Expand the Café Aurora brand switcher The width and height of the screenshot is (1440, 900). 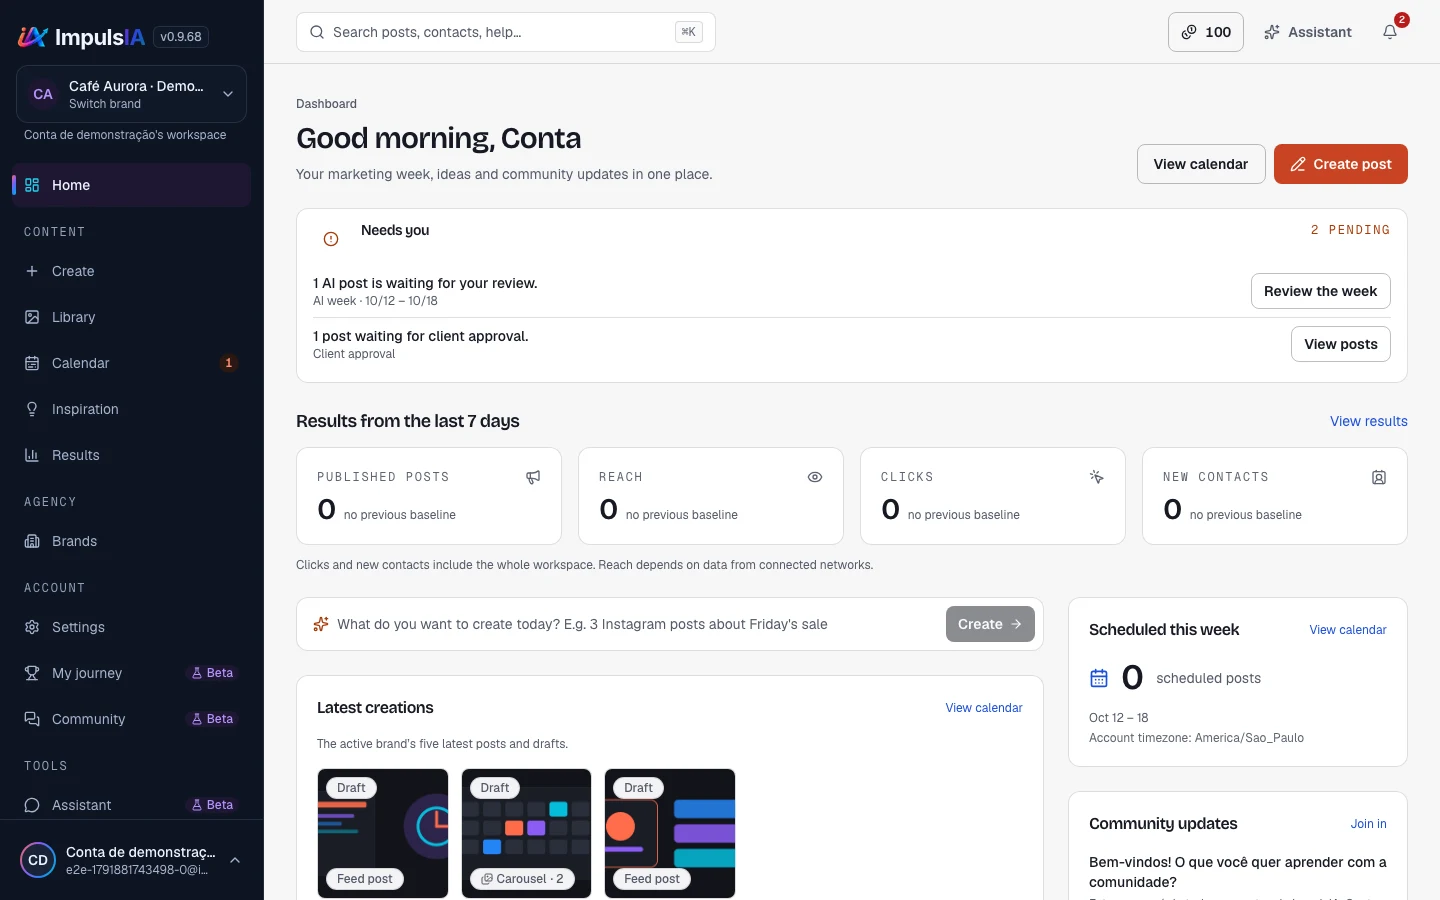[132, 94]
